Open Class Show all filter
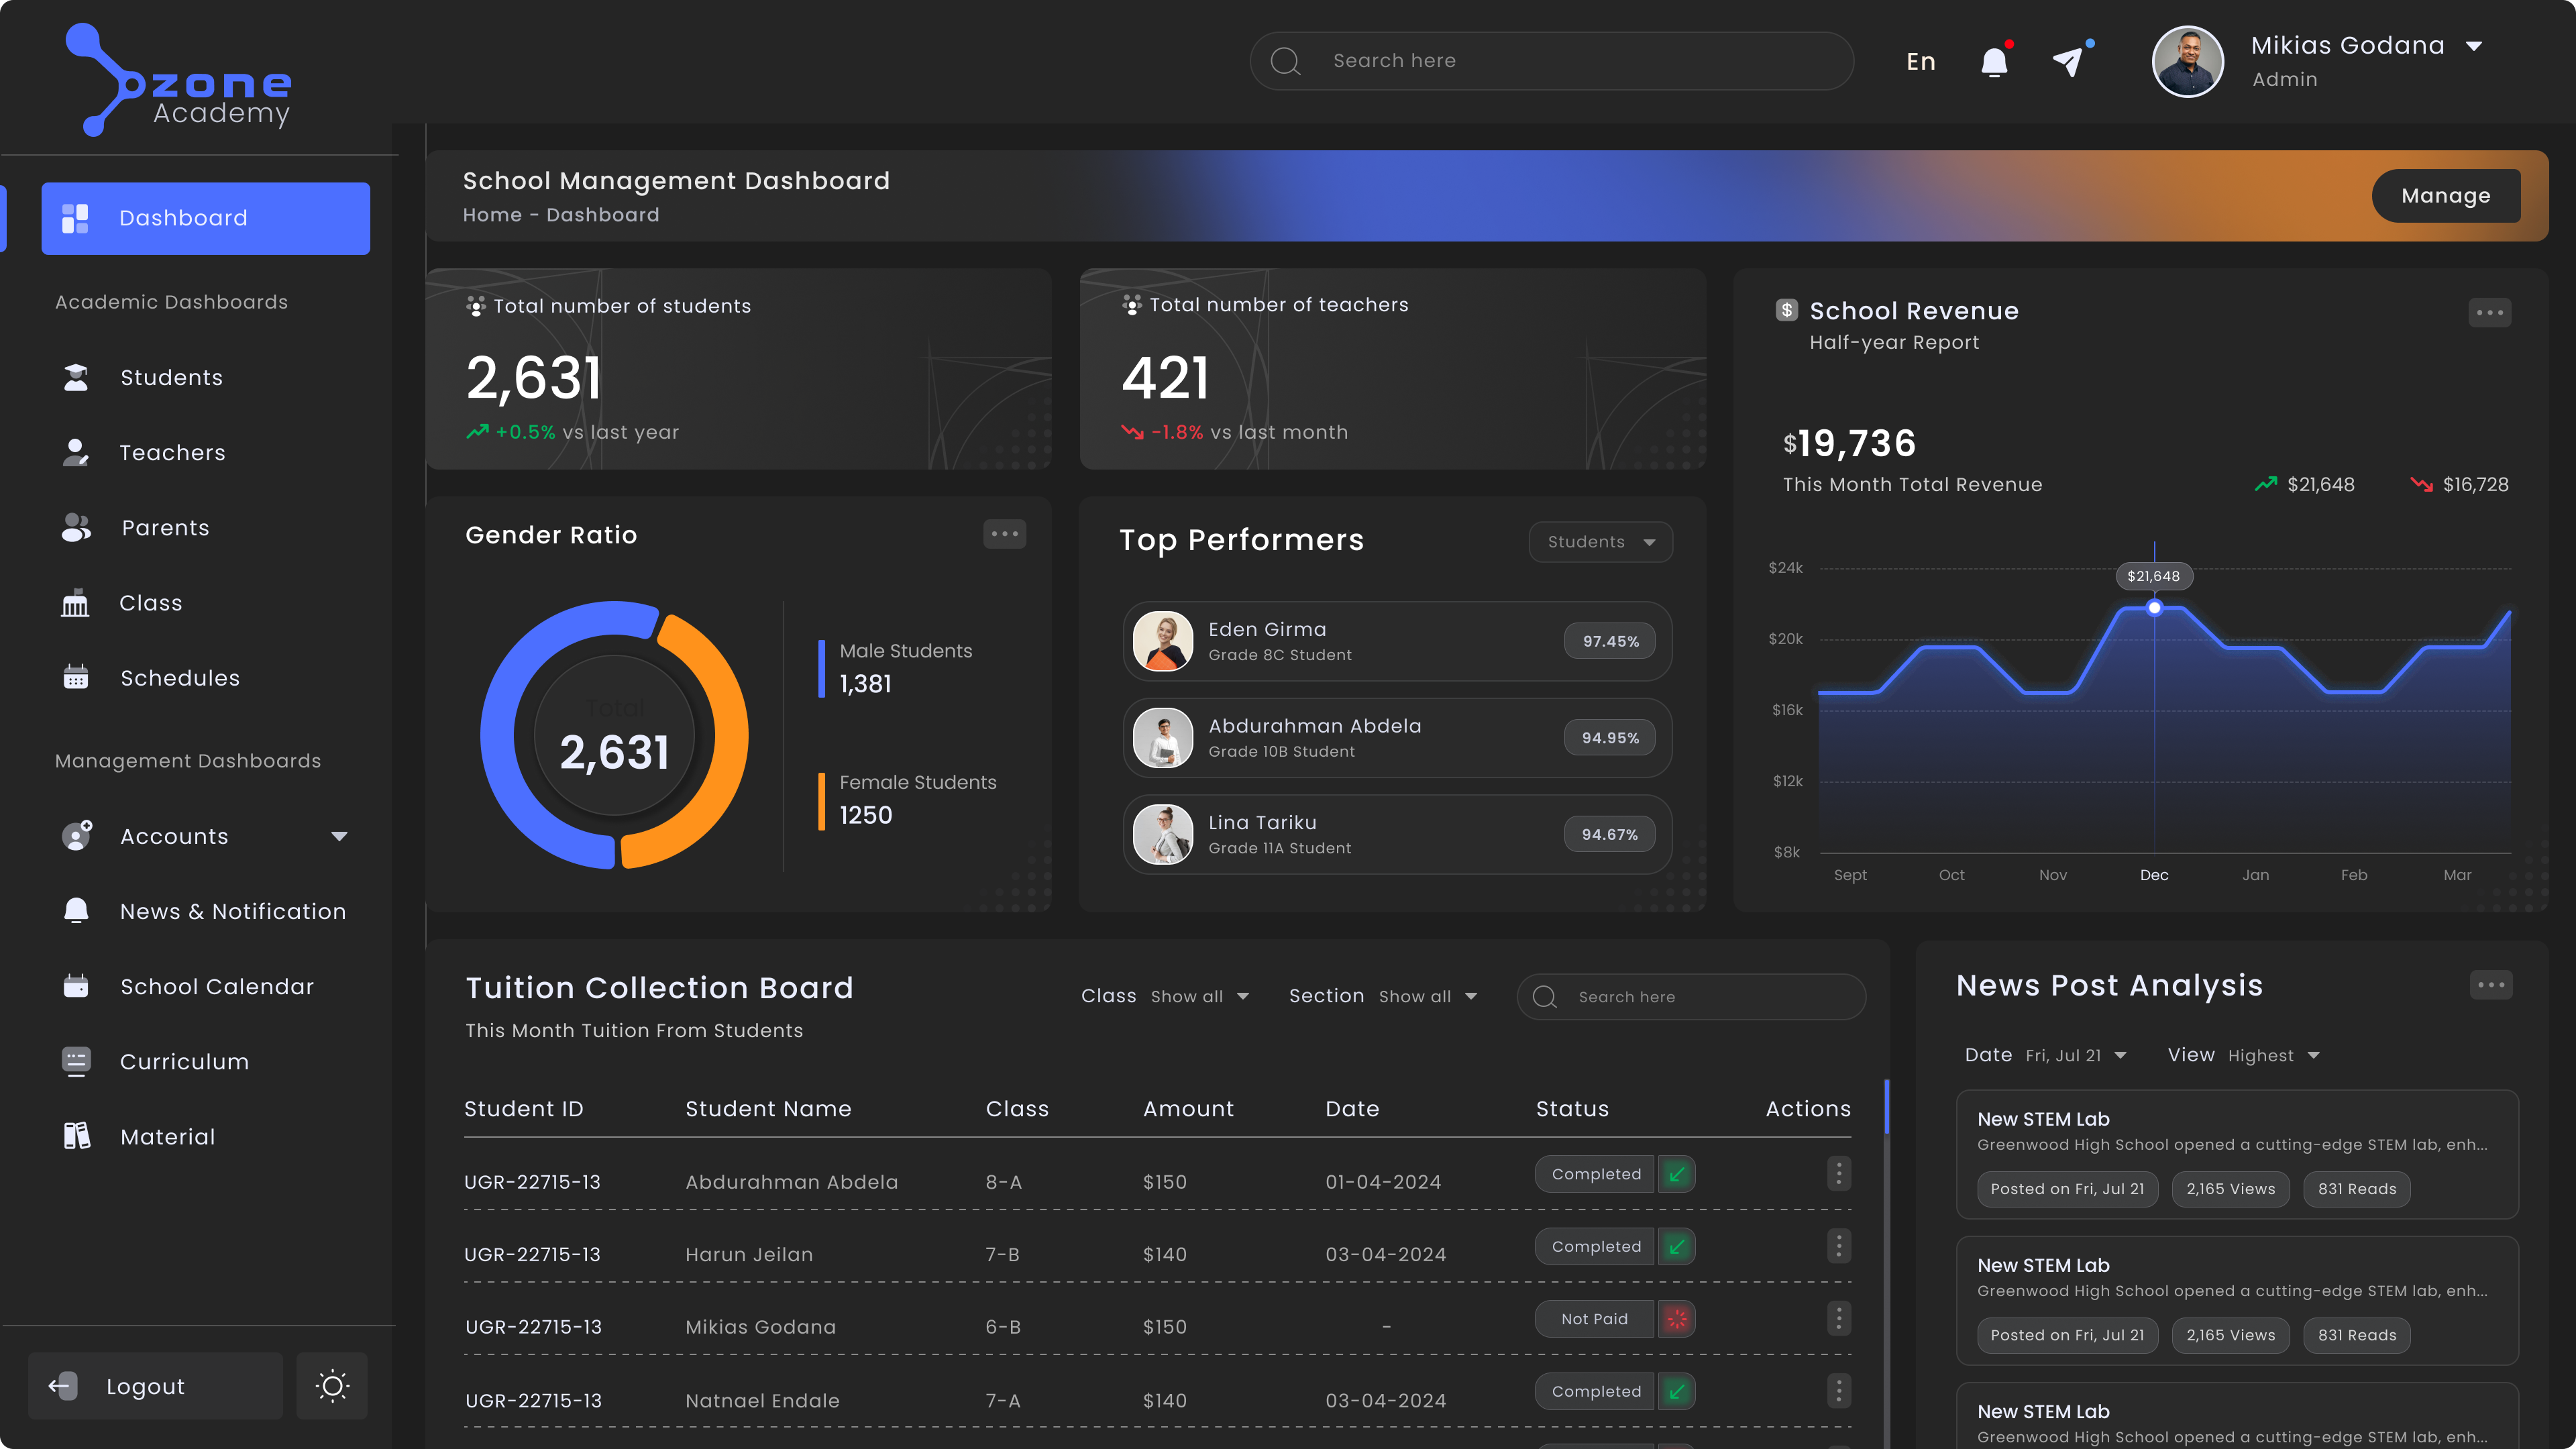This screenshot has width=2576, height=1449. coord(1199,996)
